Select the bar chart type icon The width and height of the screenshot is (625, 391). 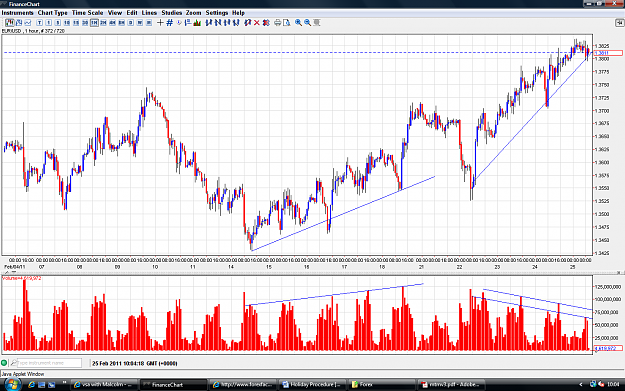[x=19, y=23]
